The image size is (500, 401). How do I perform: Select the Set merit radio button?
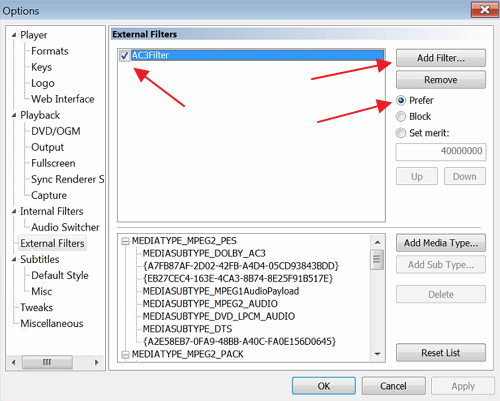401,133
